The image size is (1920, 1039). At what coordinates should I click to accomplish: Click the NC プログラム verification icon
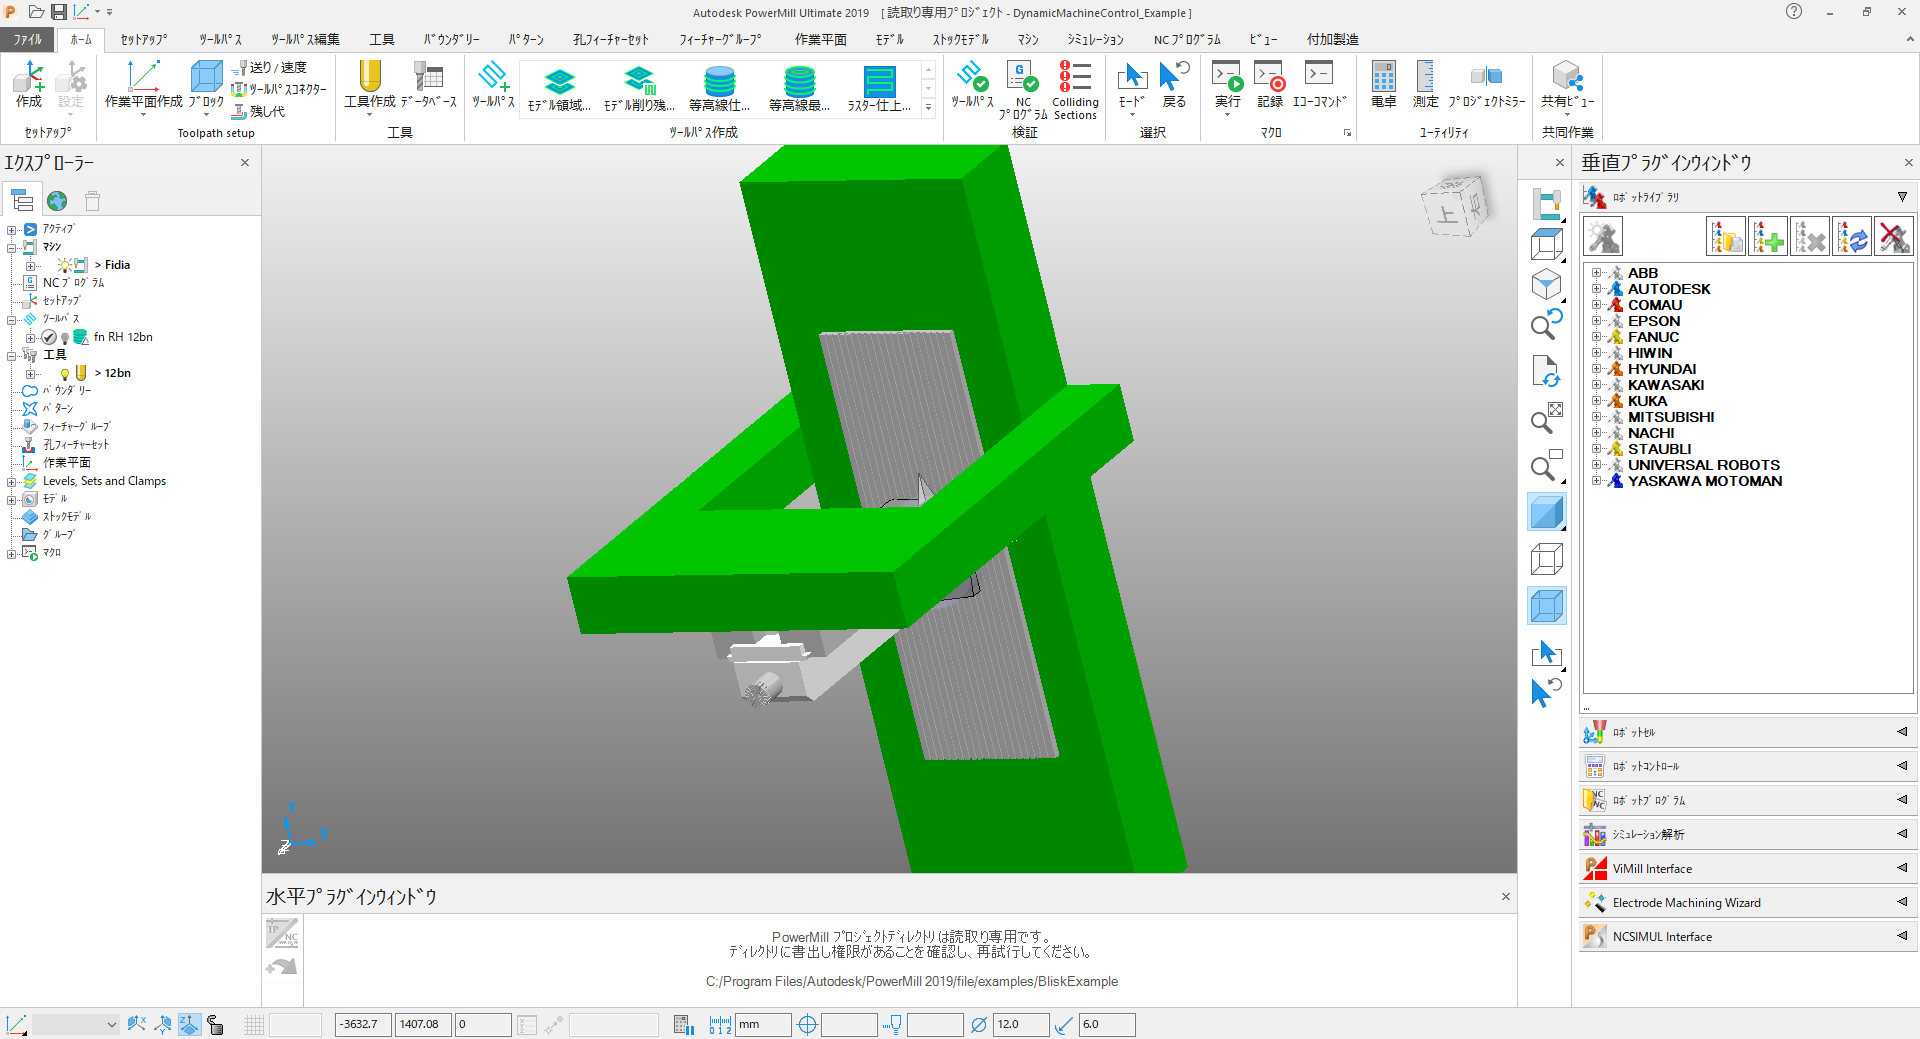1023,90
